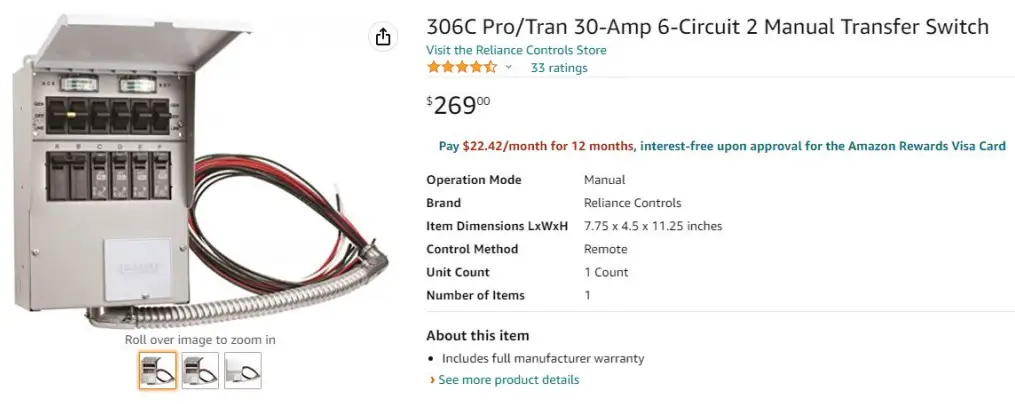This screenshot has width=1015, height=404.
Task: Click the $269 price
Action: [459, 105]
